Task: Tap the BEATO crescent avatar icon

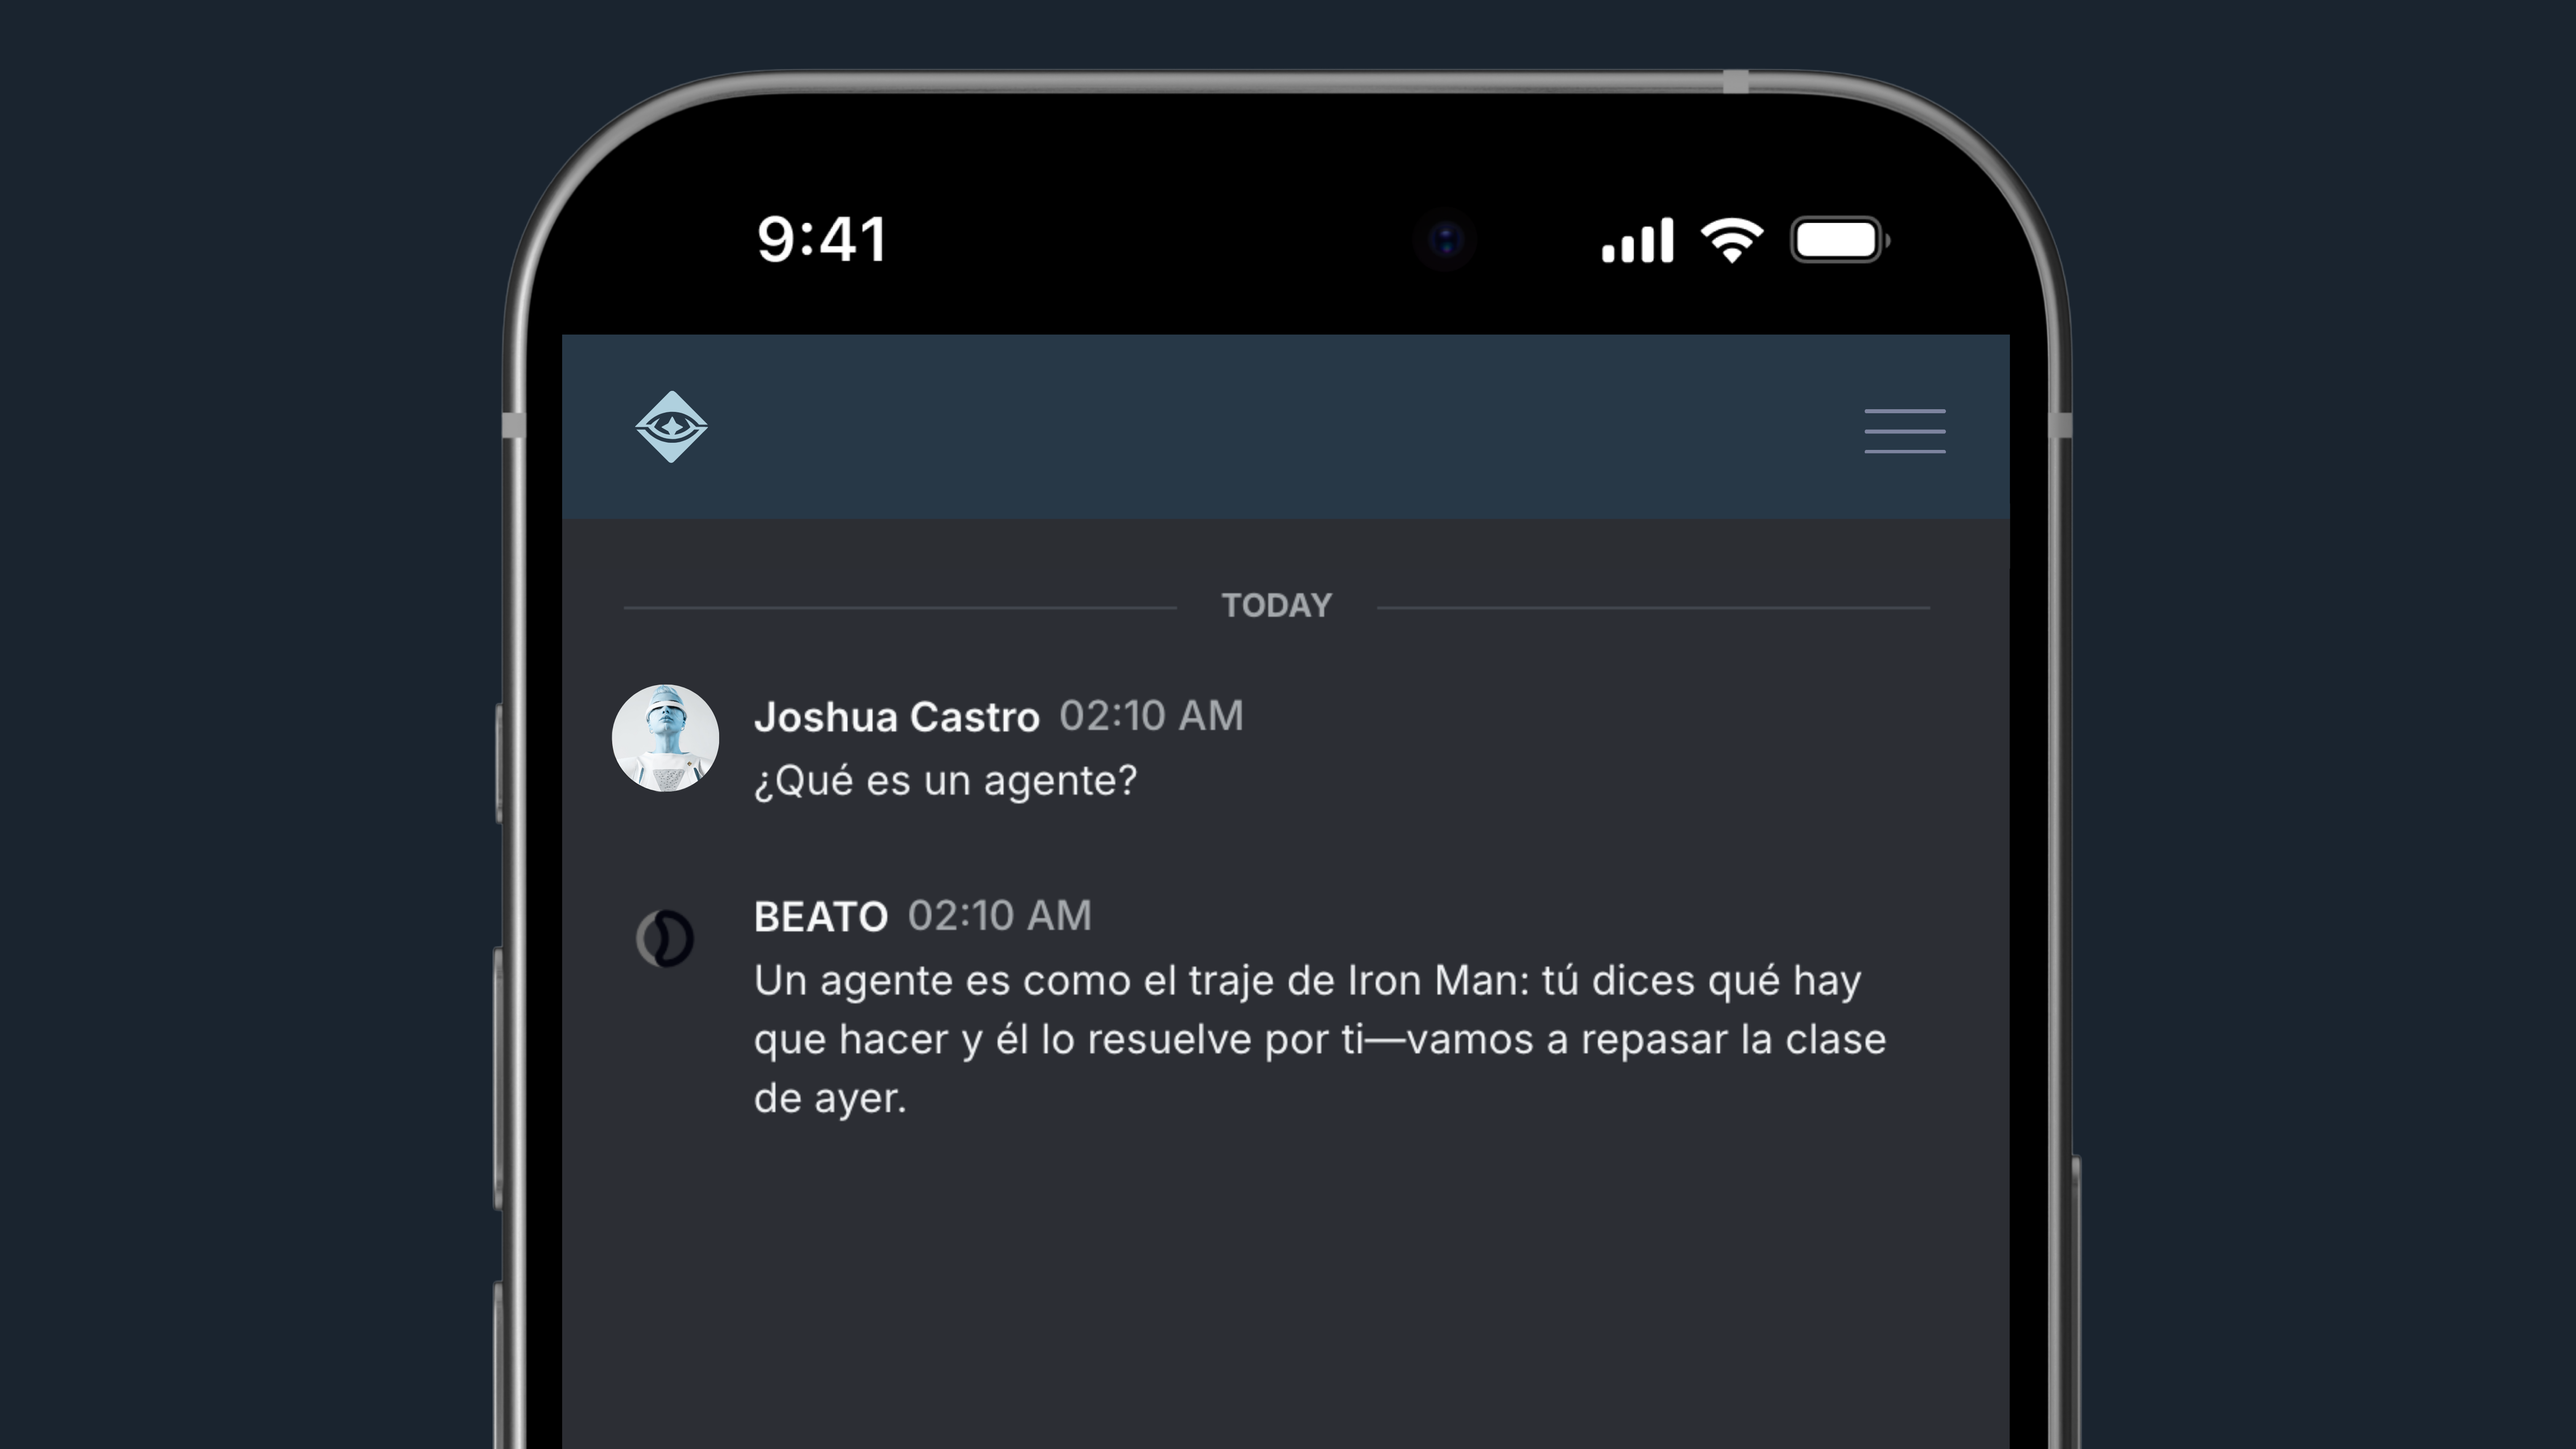Action: click(665, 938)
